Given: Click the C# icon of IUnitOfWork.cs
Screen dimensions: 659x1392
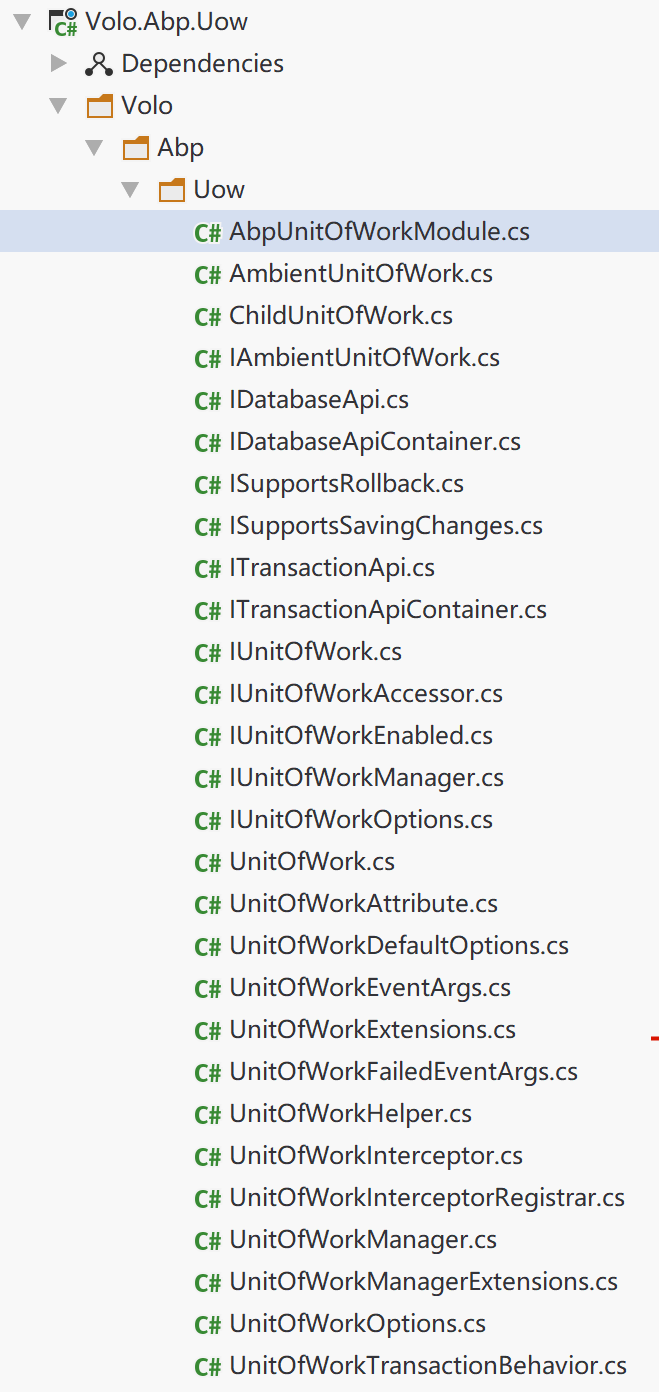Looking at the screenshot, I should pos(208,653).
